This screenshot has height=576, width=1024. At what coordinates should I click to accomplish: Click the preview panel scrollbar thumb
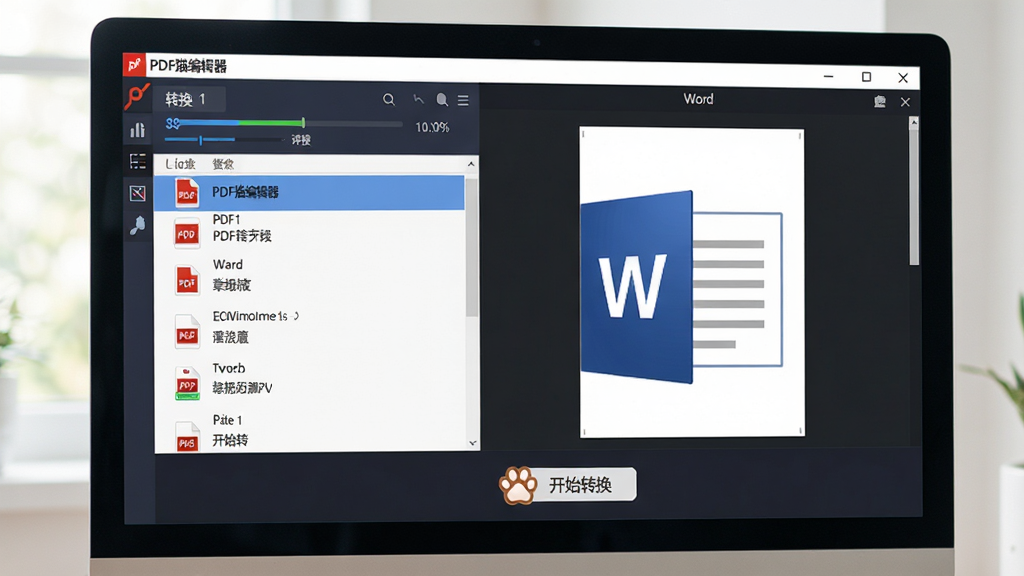pyautogui.click(x=914, y=197)
